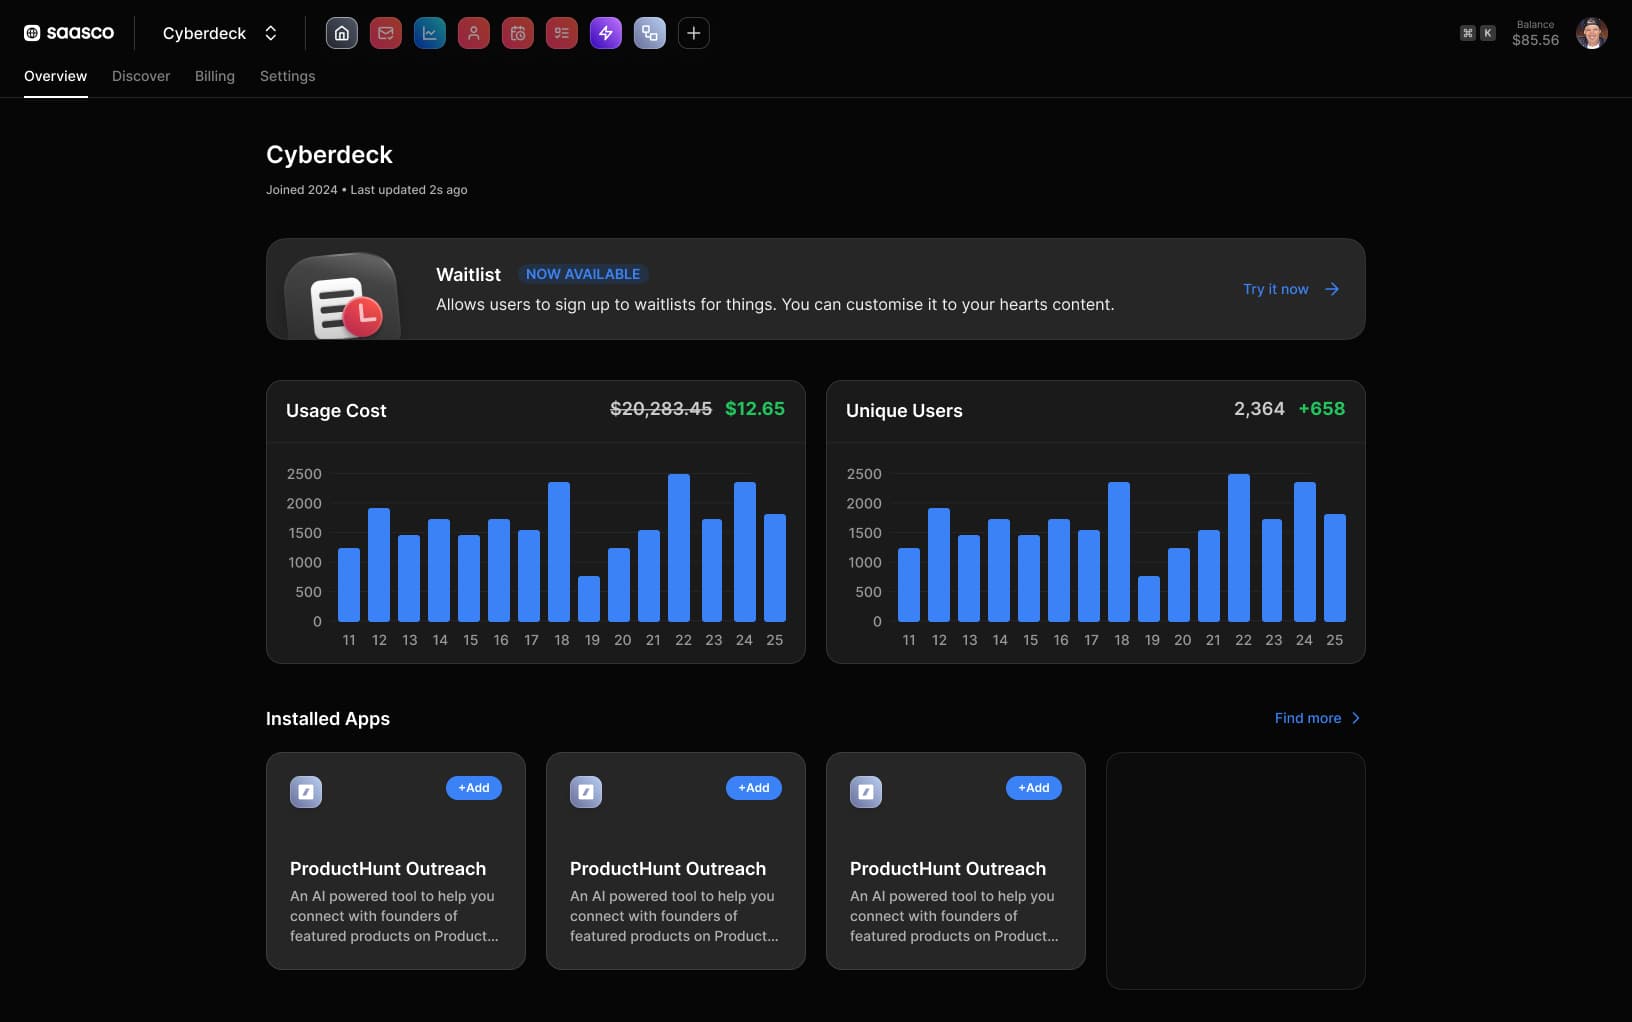Image resolution: width=1632 pixels, height=1022 pixels.
Task: Open the red Mail app icon
Action: click(x=386, y=33)
